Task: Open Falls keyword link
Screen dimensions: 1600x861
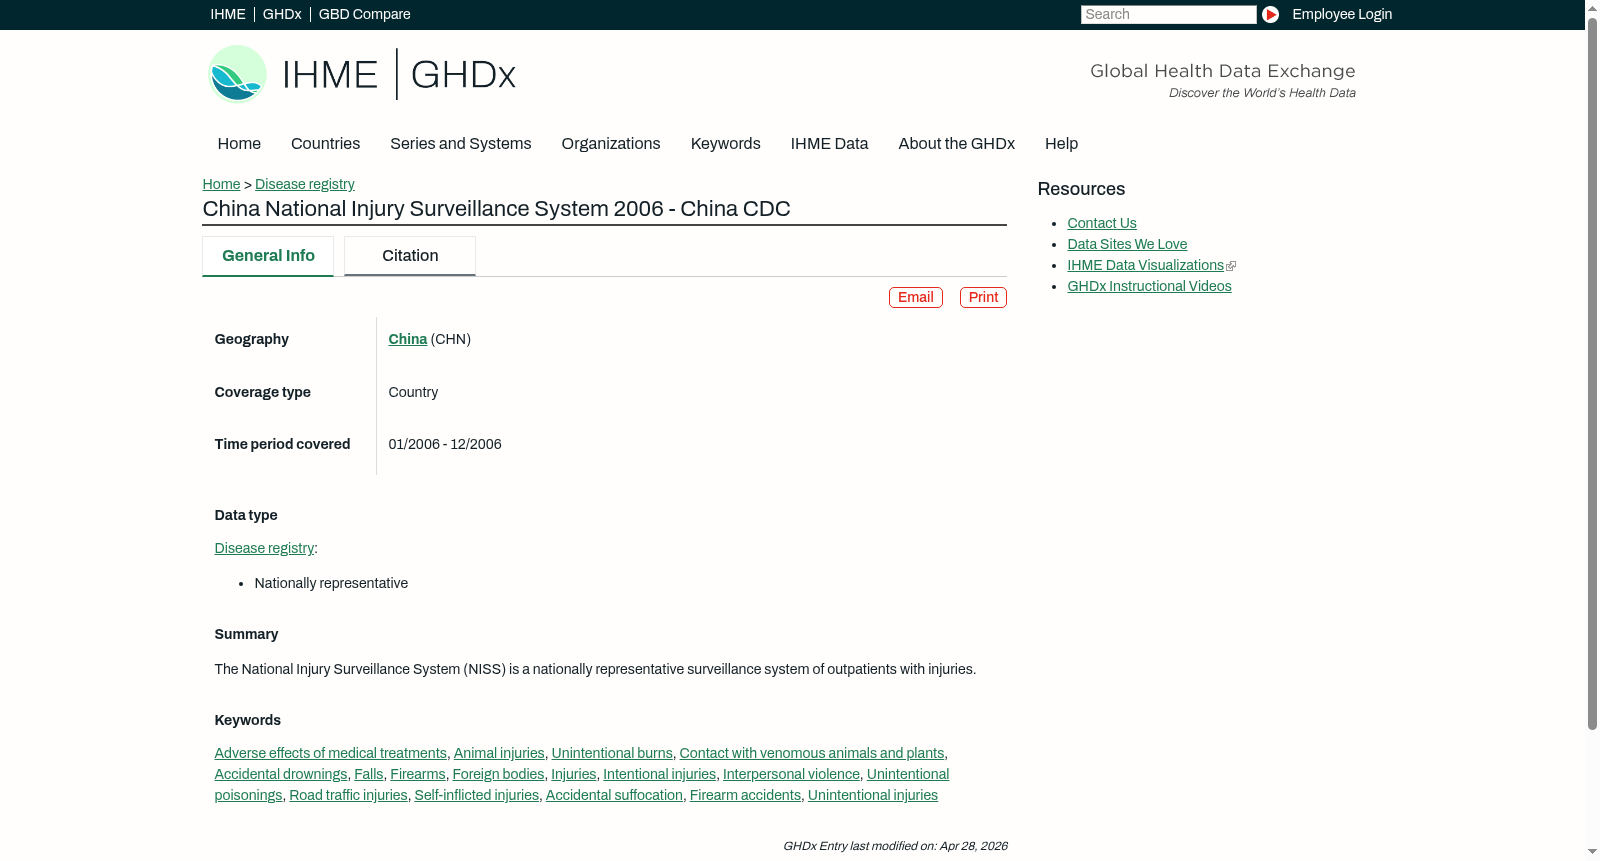Action: (368, 774)
